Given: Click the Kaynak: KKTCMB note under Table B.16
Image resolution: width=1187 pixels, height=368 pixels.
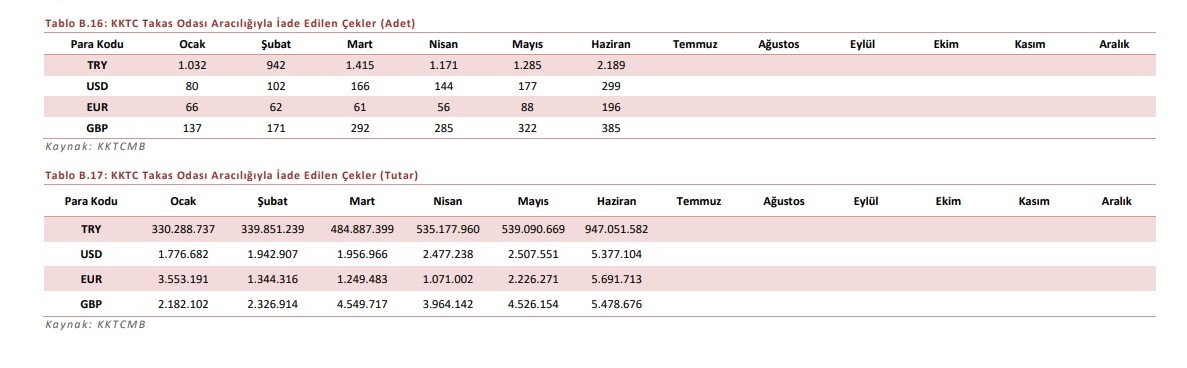Looking at the screenshot, I should point(95,147).
